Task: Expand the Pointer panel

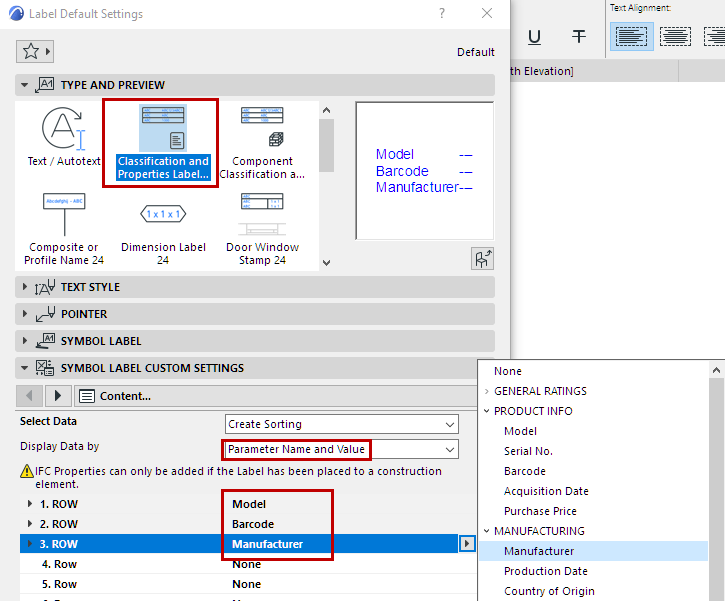Action: click(x=25, y=314)
